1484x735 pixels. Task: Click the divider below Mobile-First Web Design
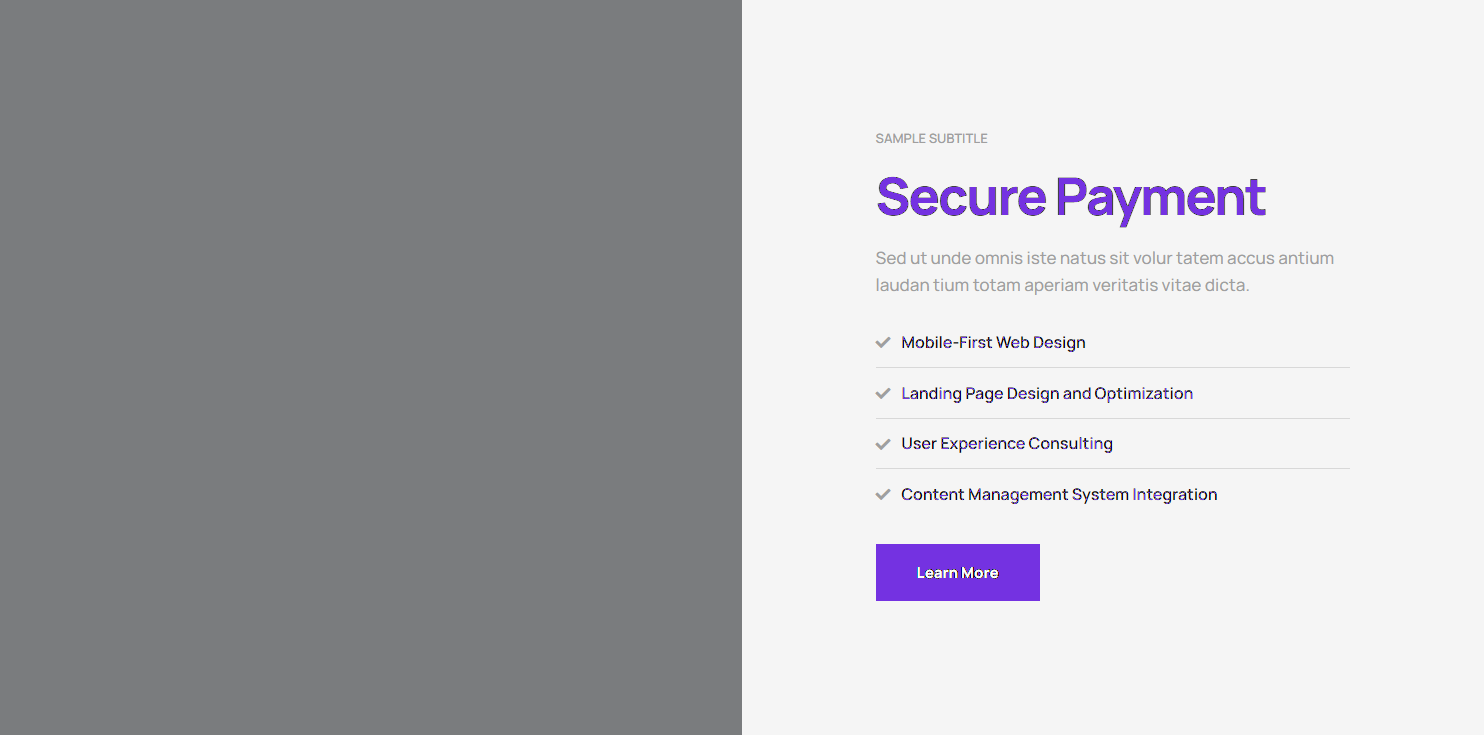point(1112,368)
